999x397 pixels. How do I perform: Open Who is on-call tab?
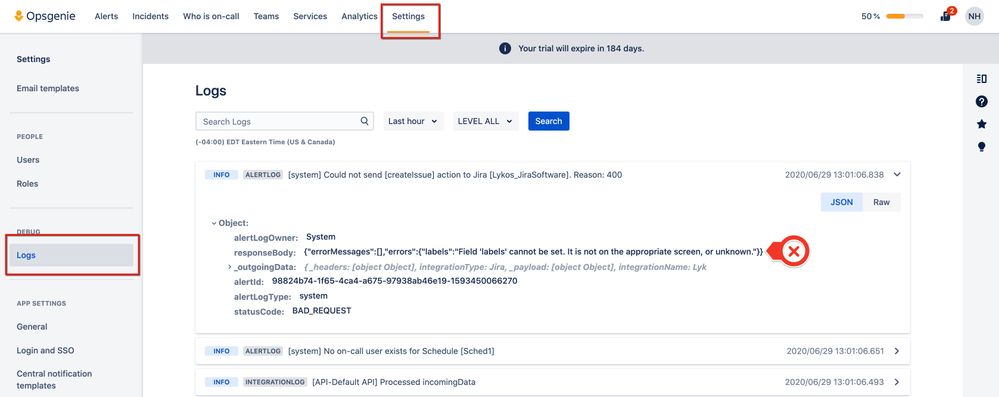211,17
